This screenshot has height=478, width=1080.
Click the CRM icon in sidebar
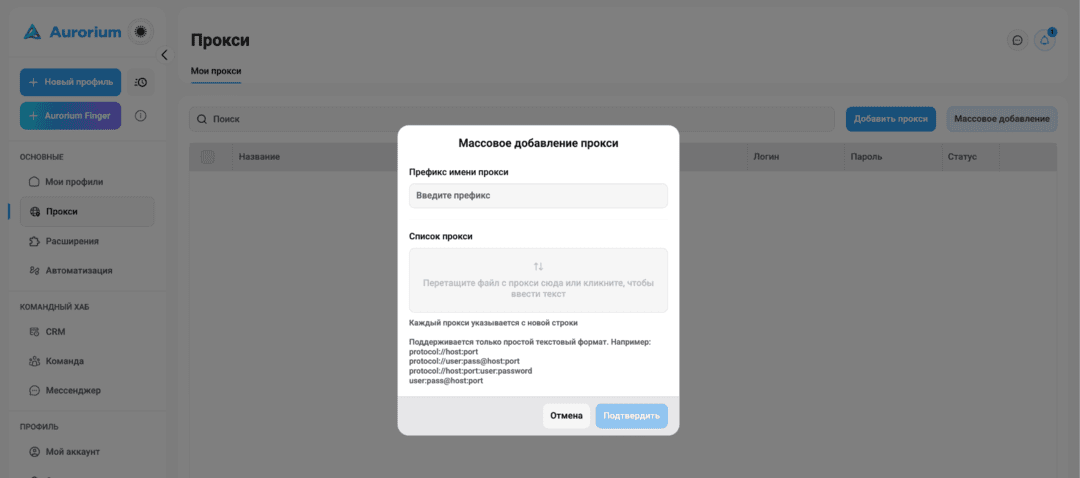[34, 332]
